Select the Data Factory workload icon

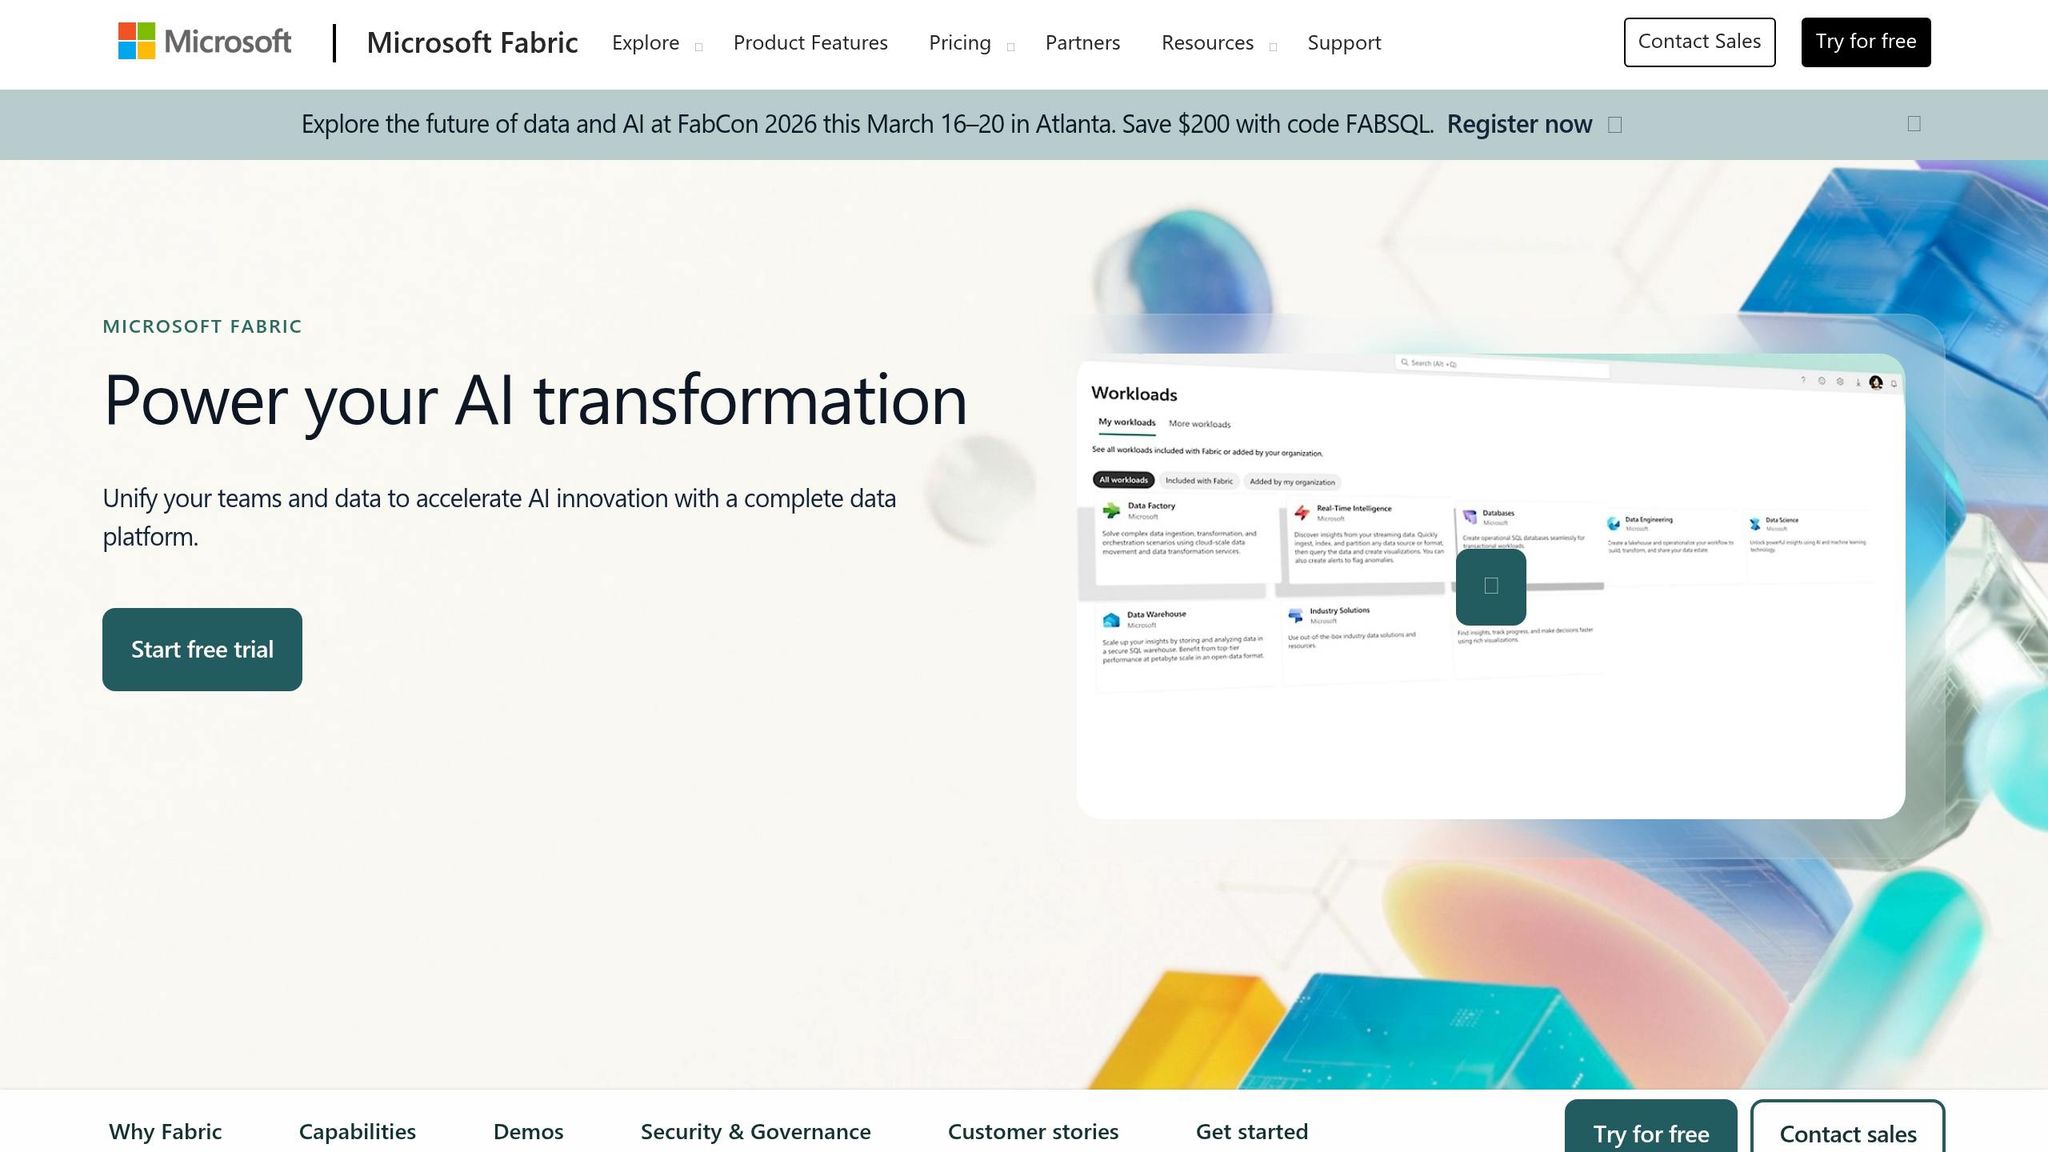tap(1111, 512)
